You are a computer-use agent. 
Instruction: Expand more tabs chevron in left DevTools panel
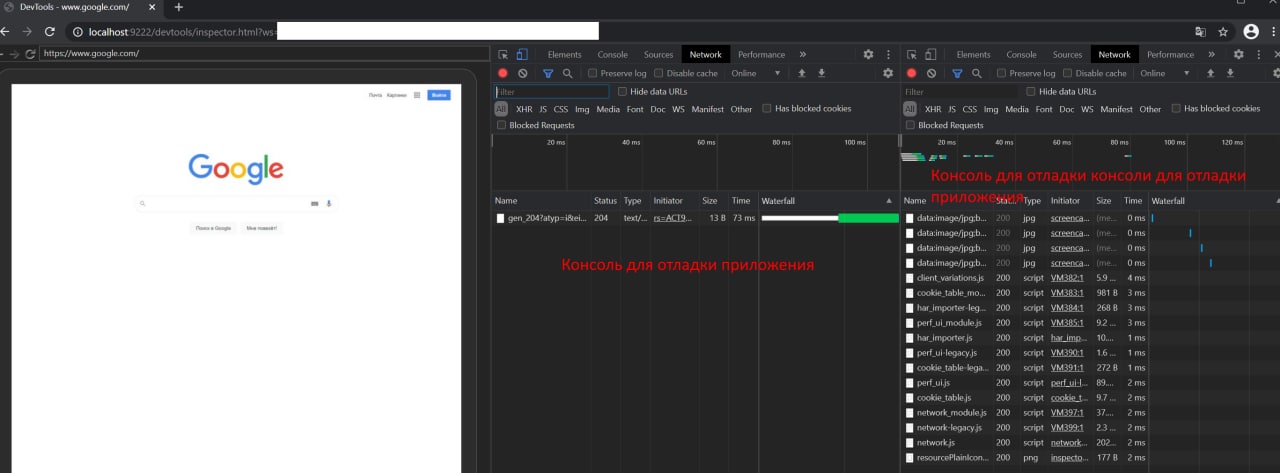802,55
